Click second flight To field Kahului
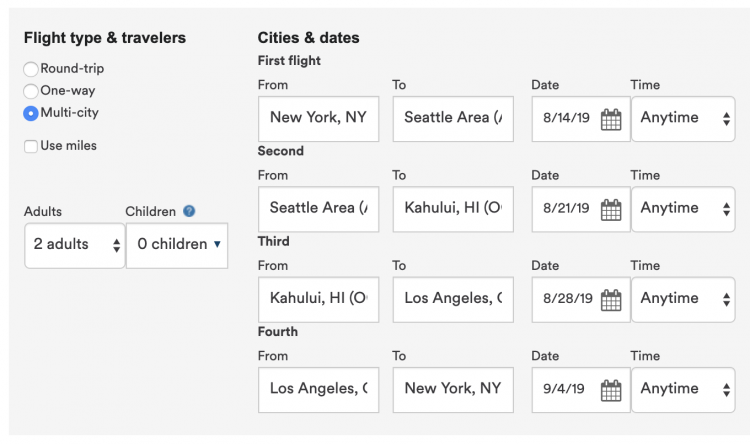Viewport: 750px width, 444px height. tap(453, 208)
